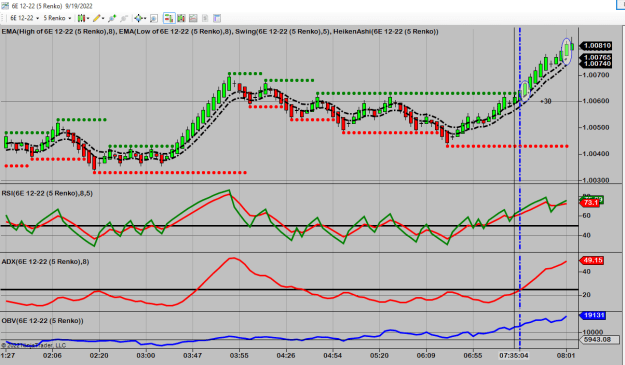Click the 03:55 time axis label

pyautogui.click(x=239, y=355)
